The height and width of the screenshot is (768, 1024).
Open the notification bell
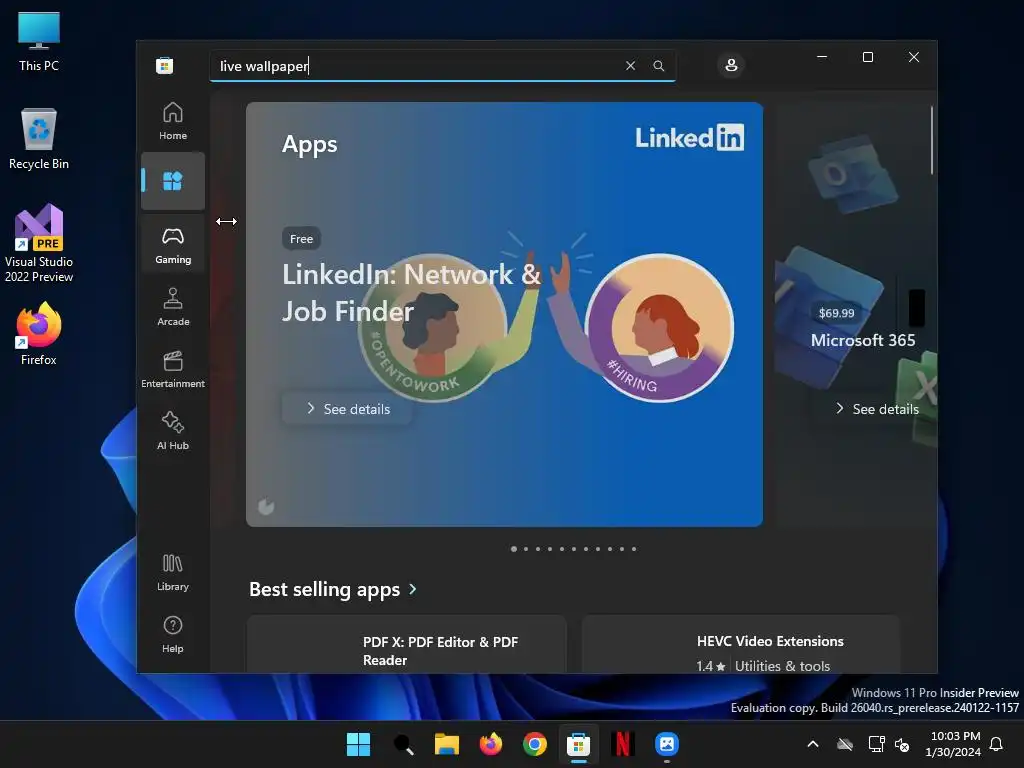coord(997,744)
